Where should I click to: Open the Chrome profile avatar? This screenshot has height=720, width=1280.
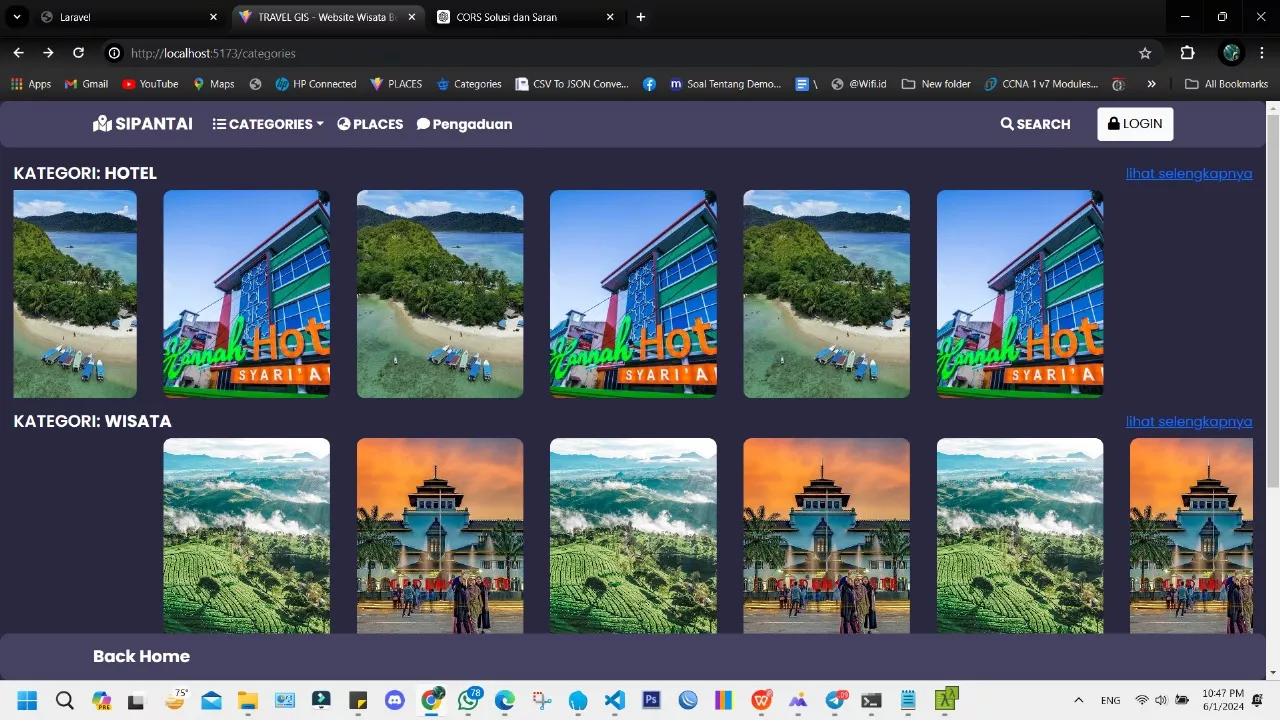click(x=1231, y=53)
